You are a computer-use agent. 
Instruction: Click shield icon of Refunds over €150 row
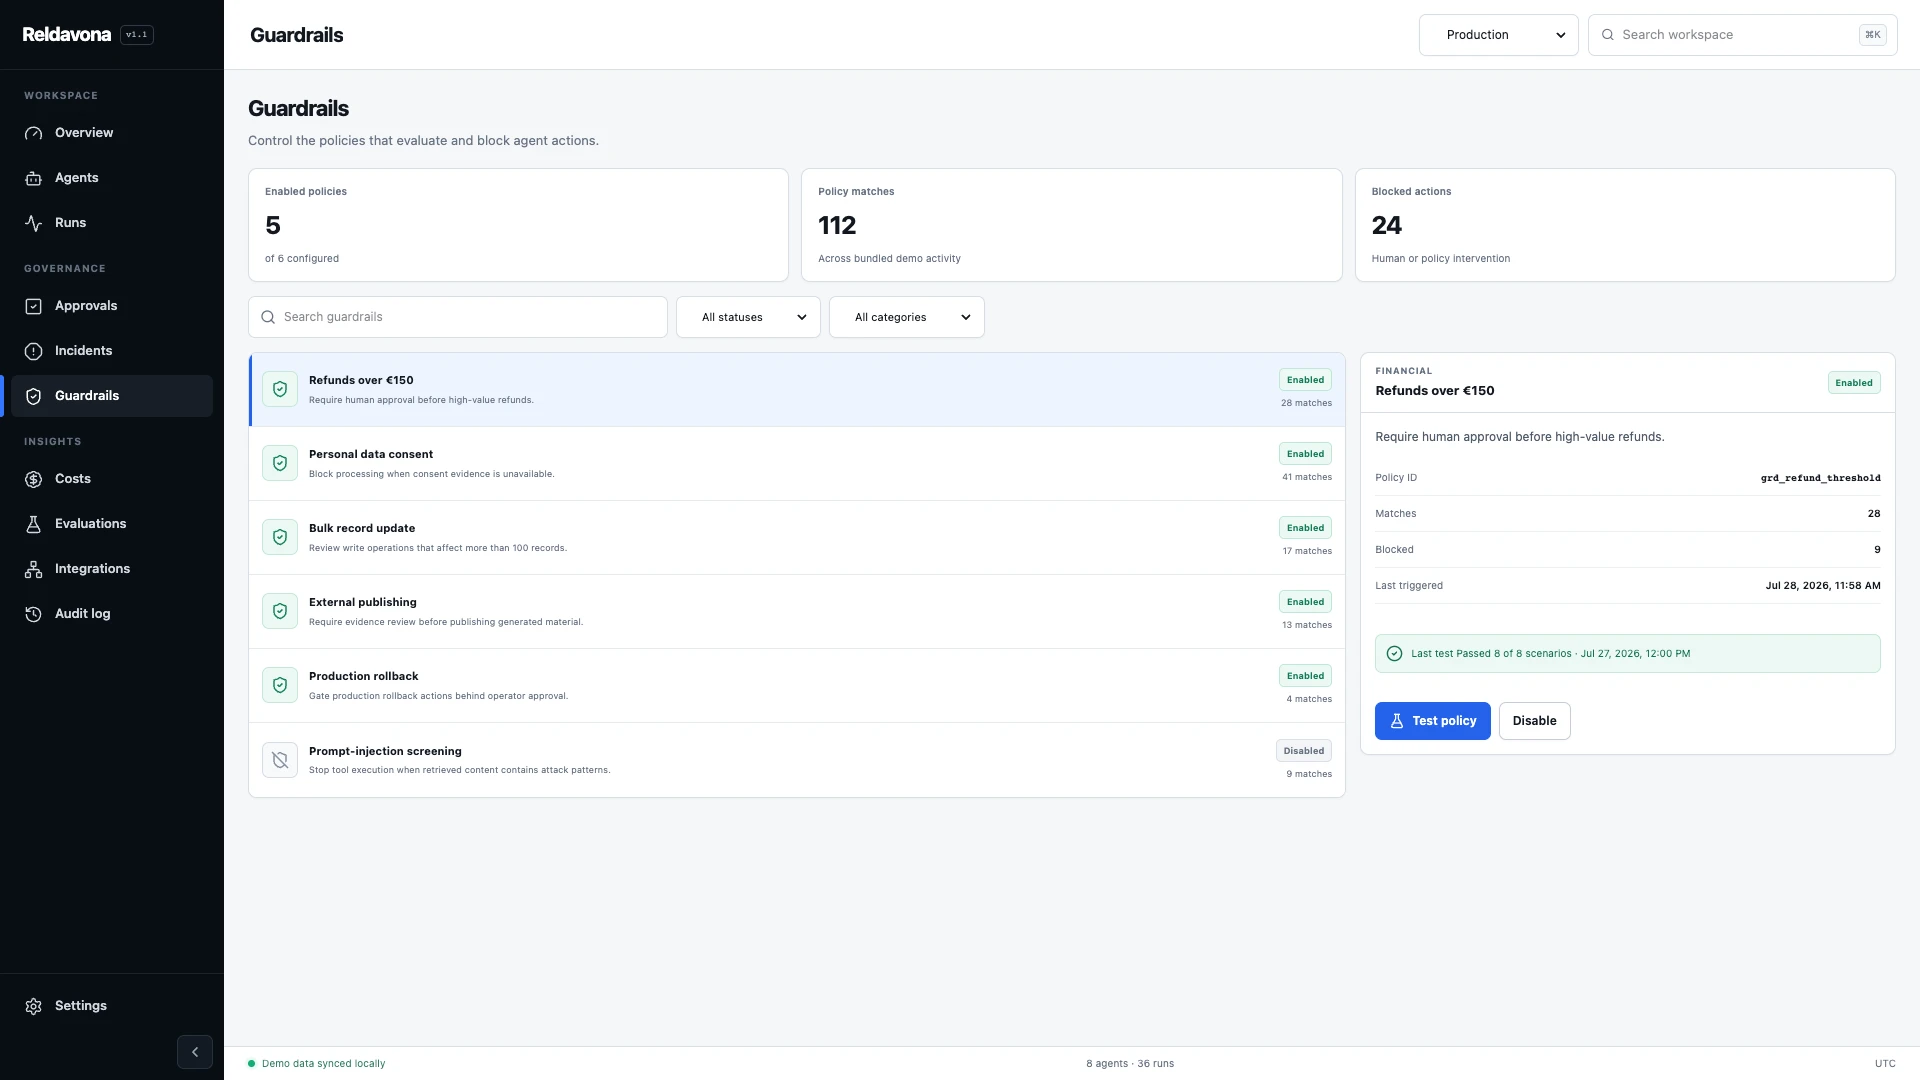[280, 389]
